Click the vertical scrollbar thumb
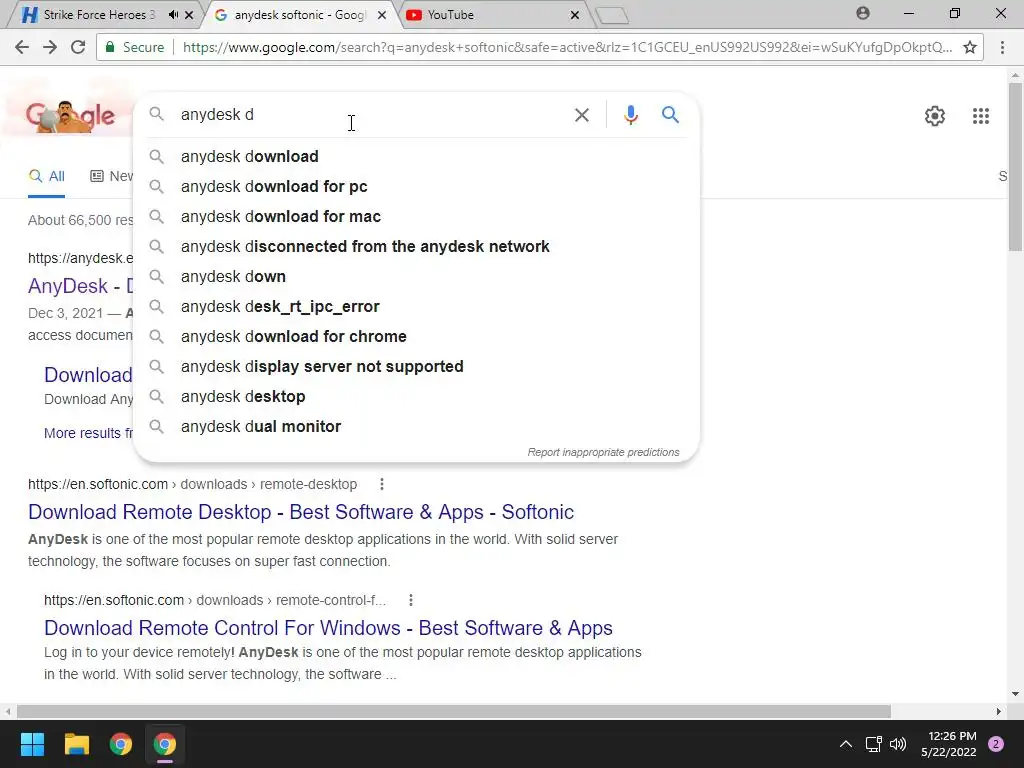Viewport: 1024px width, 768px height. [1015, 167]
